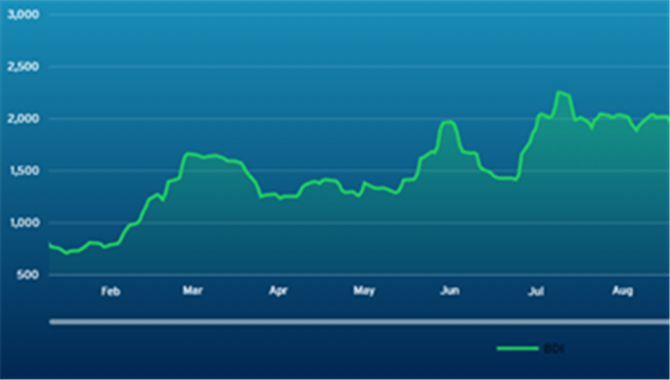Click the 2,000 y-axis value
Image resolution: width=670 pixels, height=380 pixels.
(x=24, y=118)
